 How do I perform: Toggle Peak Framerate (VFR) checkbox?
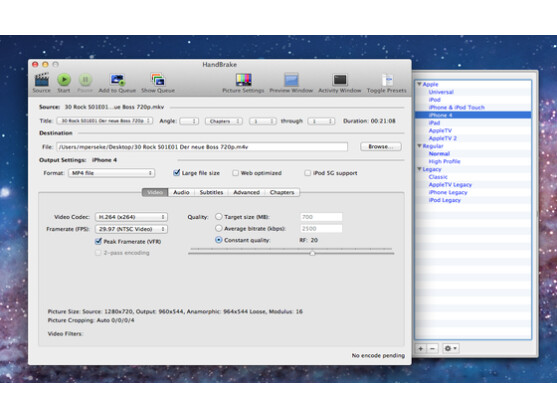point(98,241)
